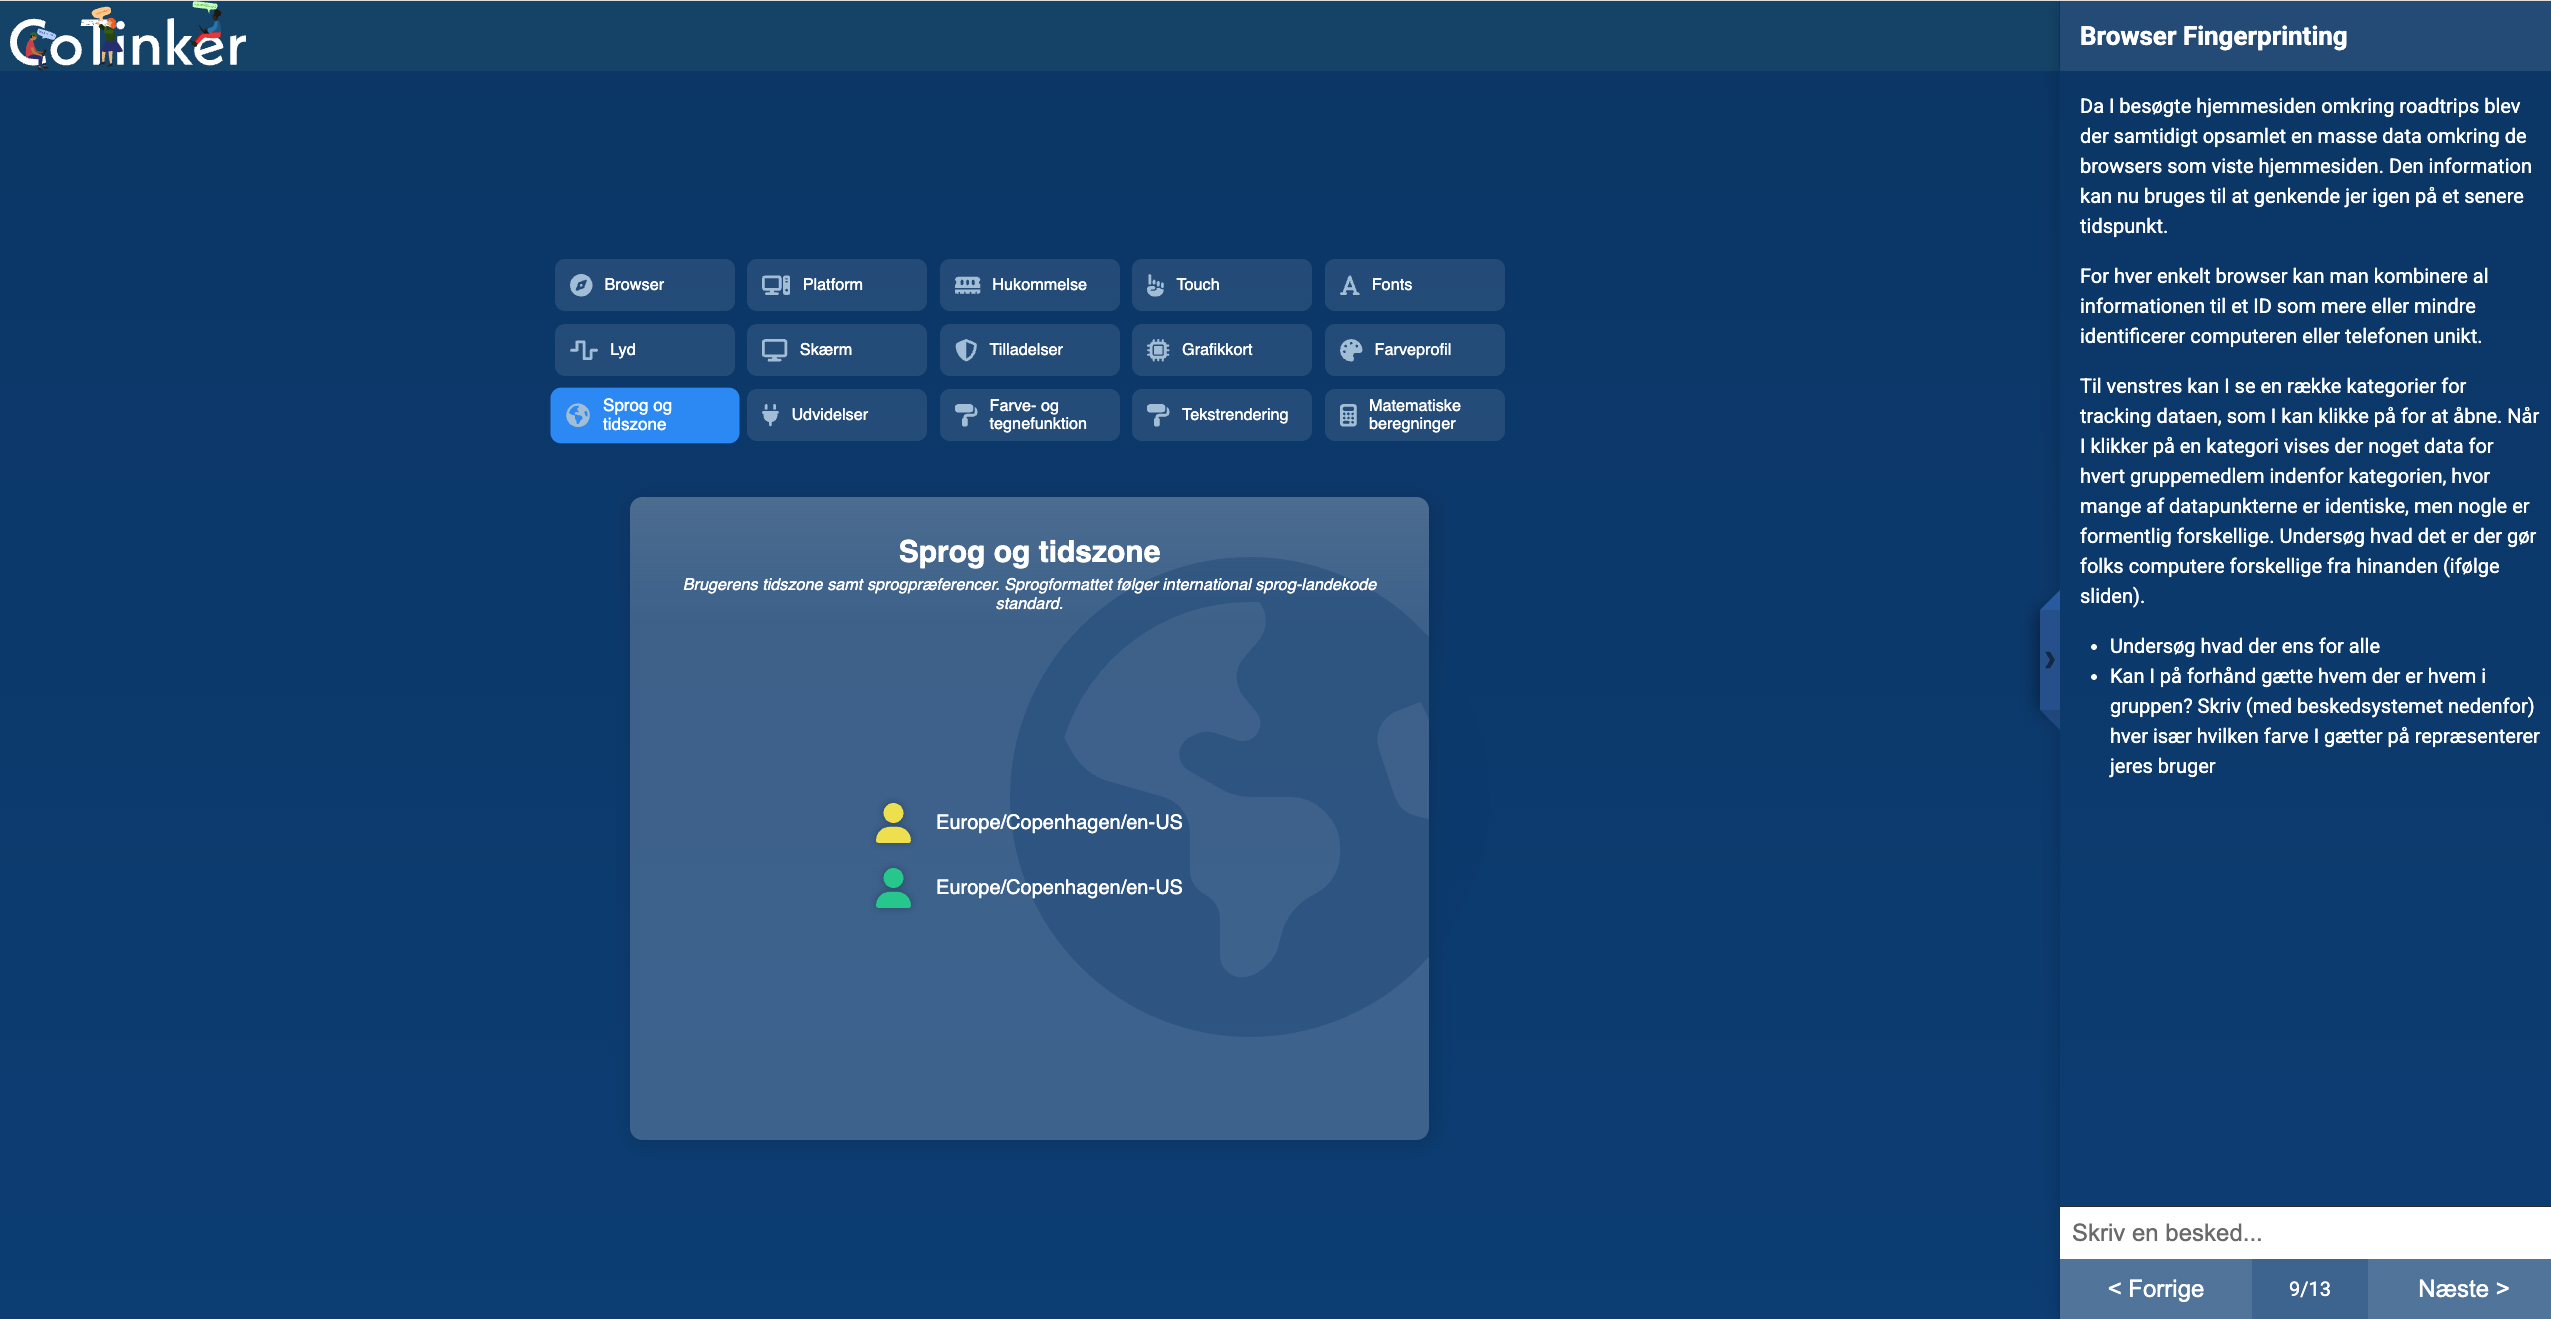Screen dimensions: 2551x1319
Task: Click the Matematiske beregninger calculator icon
Action: tap(1348, 415)
